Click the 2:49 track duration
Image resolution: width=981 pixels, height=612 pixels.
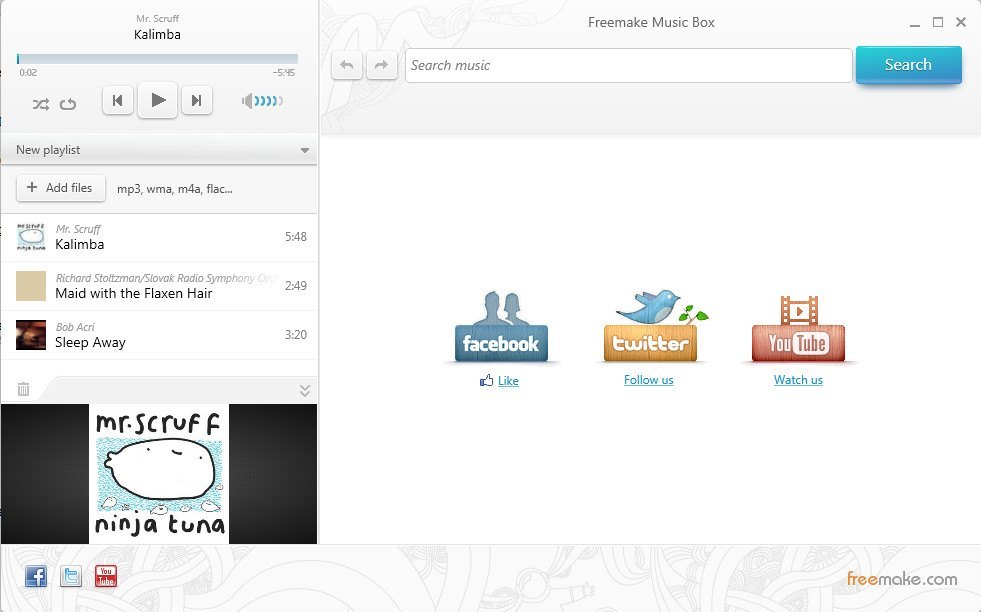click(296, 285)
